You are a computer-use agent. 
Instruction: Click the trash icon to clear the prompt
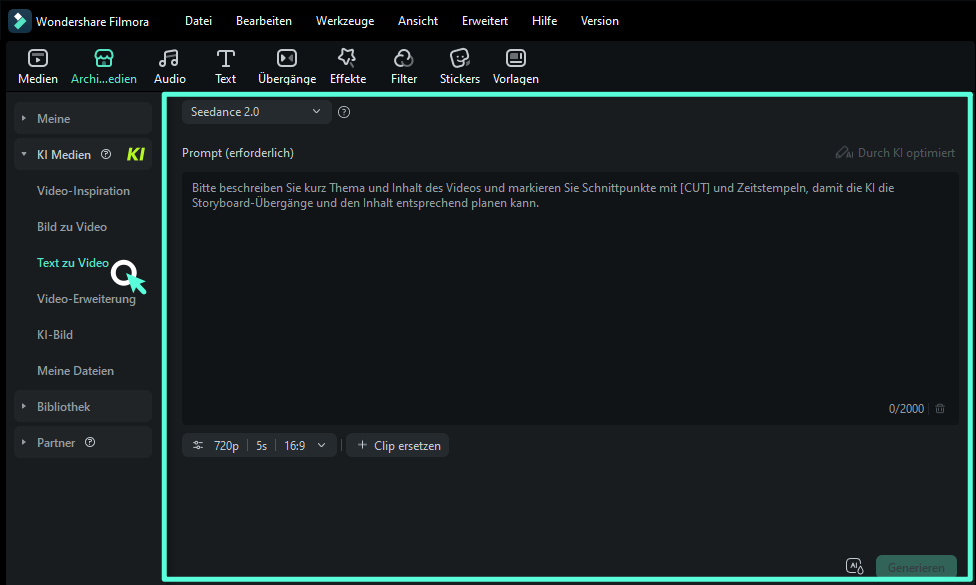[x=940, y=409]
